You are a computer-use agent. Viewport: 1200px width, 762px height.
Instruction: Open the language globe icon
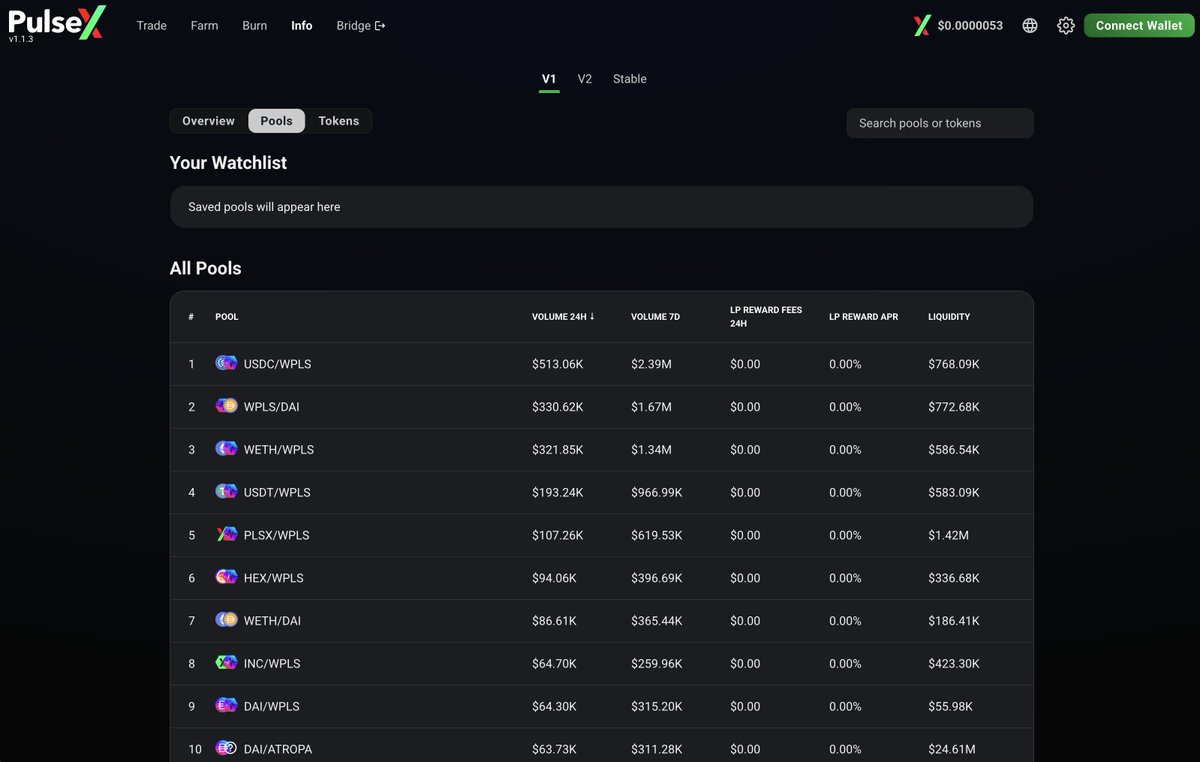tap(1030, 26)
